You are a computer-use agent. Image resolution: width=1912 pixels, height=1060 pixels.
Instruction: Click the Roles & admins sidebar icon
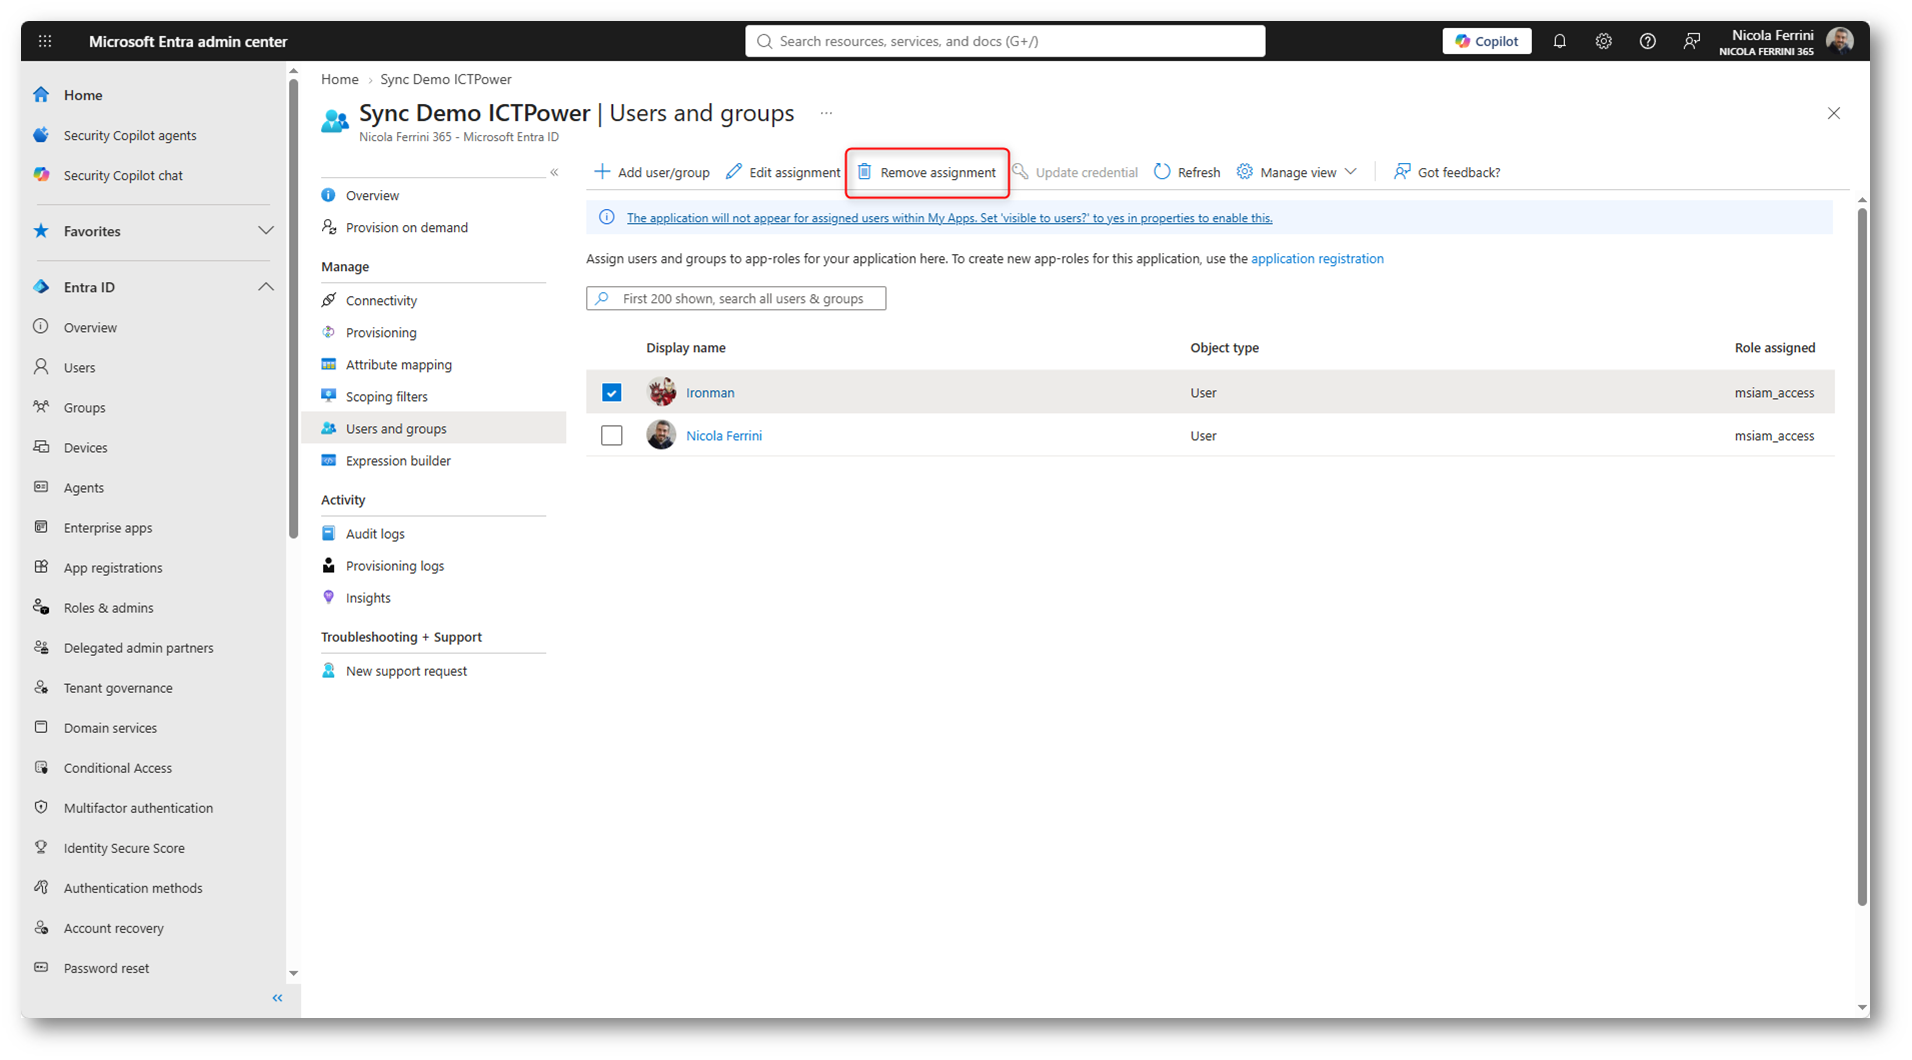click(x=41, y=607)
